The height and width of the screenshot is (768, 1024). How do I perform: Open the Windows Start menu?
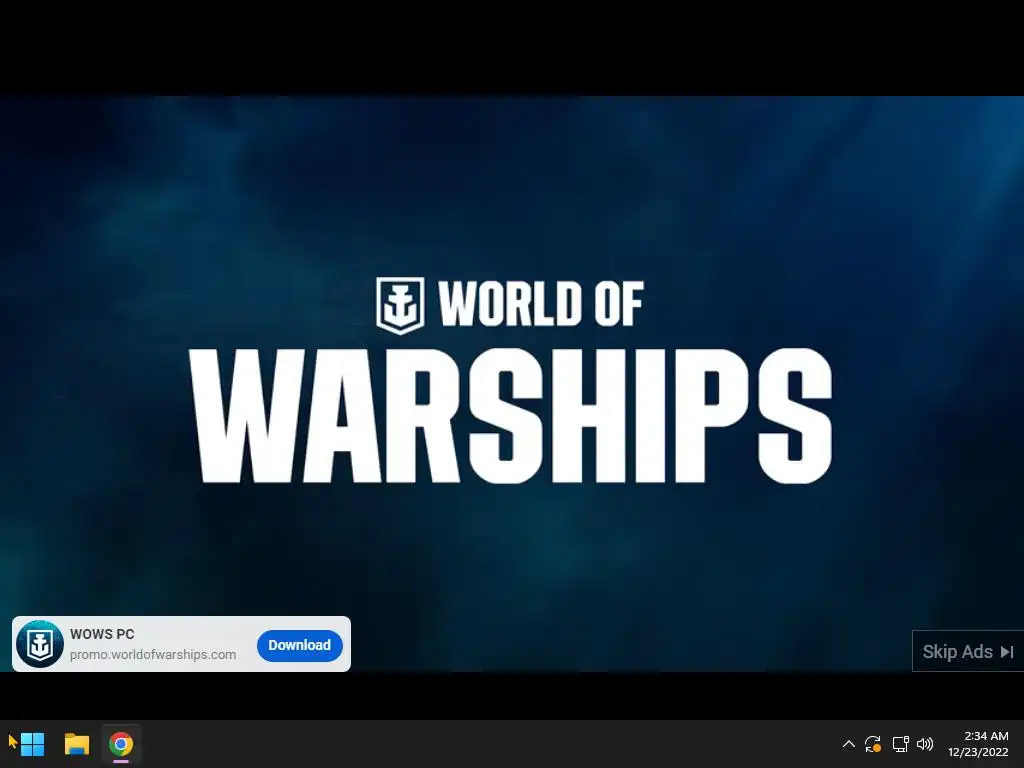[x=32, y=744]
